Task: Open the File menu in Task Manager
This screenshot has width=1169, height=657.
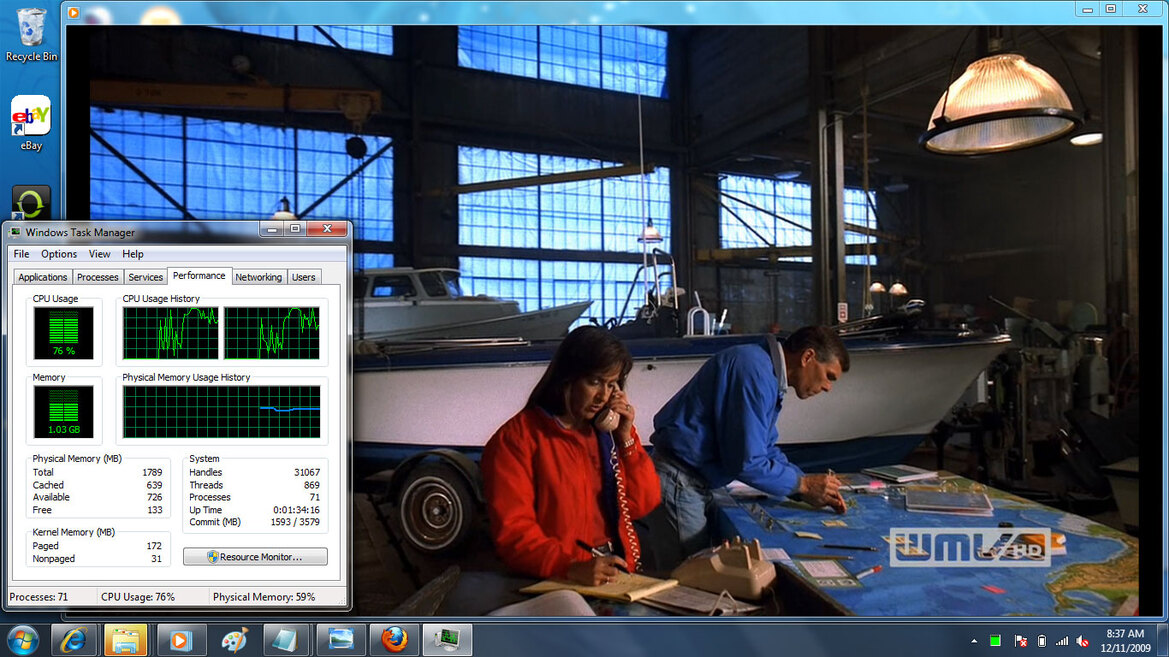Action: point(22,254)
